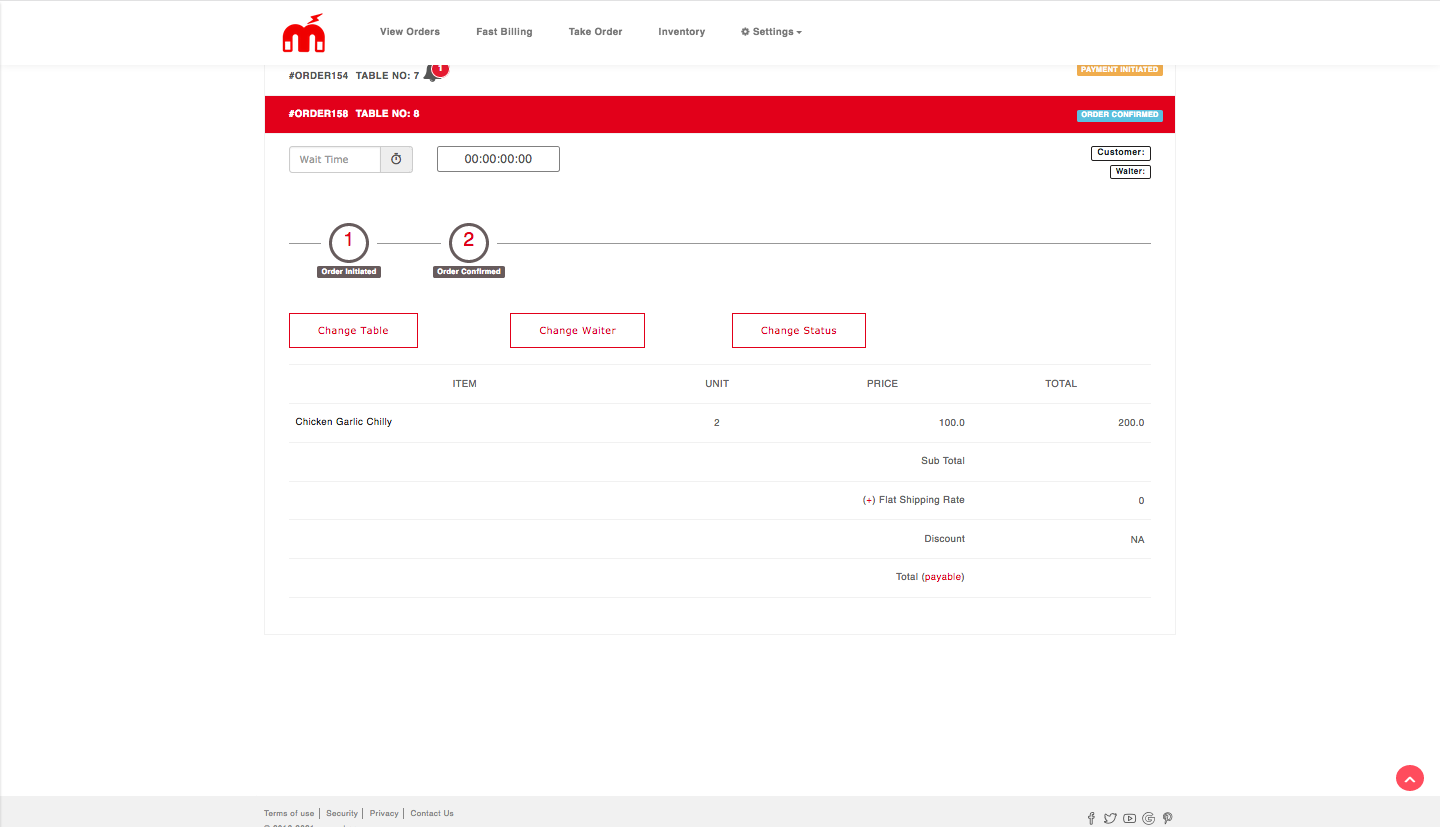The image size is (1440, 827).
Task: Click the Wait Time input field
Action: (x=335, y=159)
